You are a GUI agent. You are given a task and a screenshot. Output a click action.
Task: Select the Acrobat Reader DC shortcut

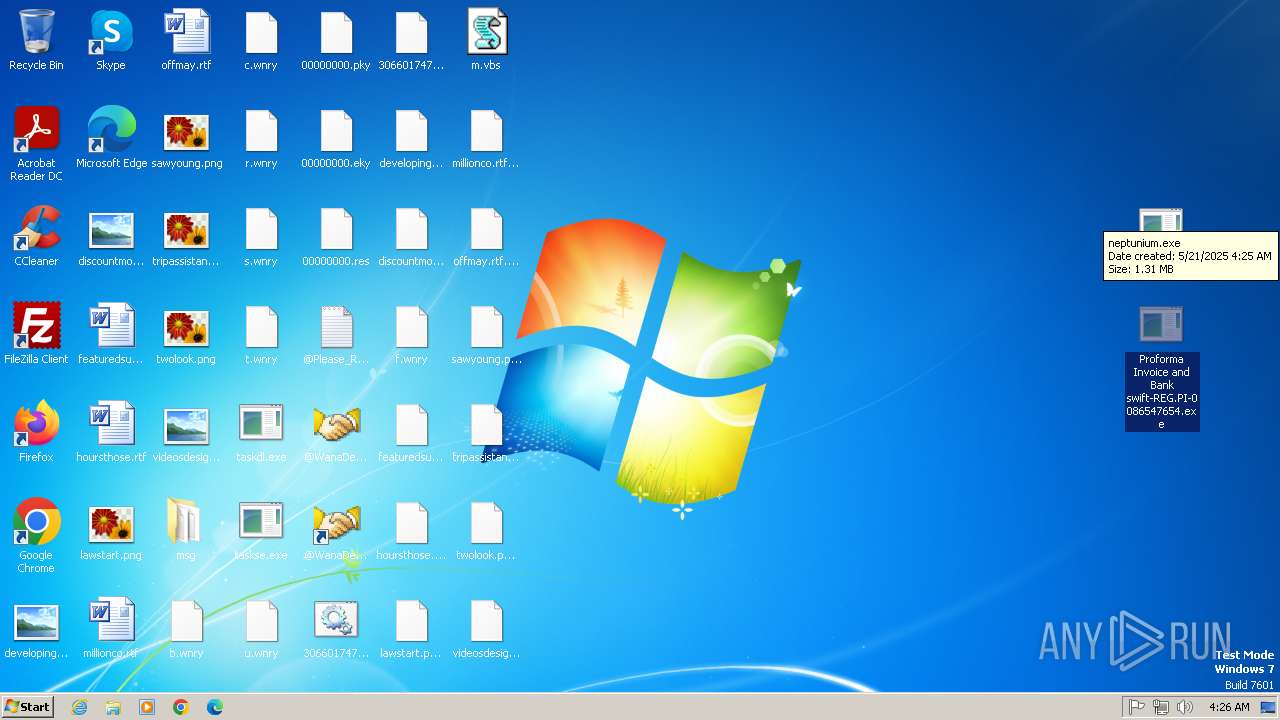coord(36,144)
